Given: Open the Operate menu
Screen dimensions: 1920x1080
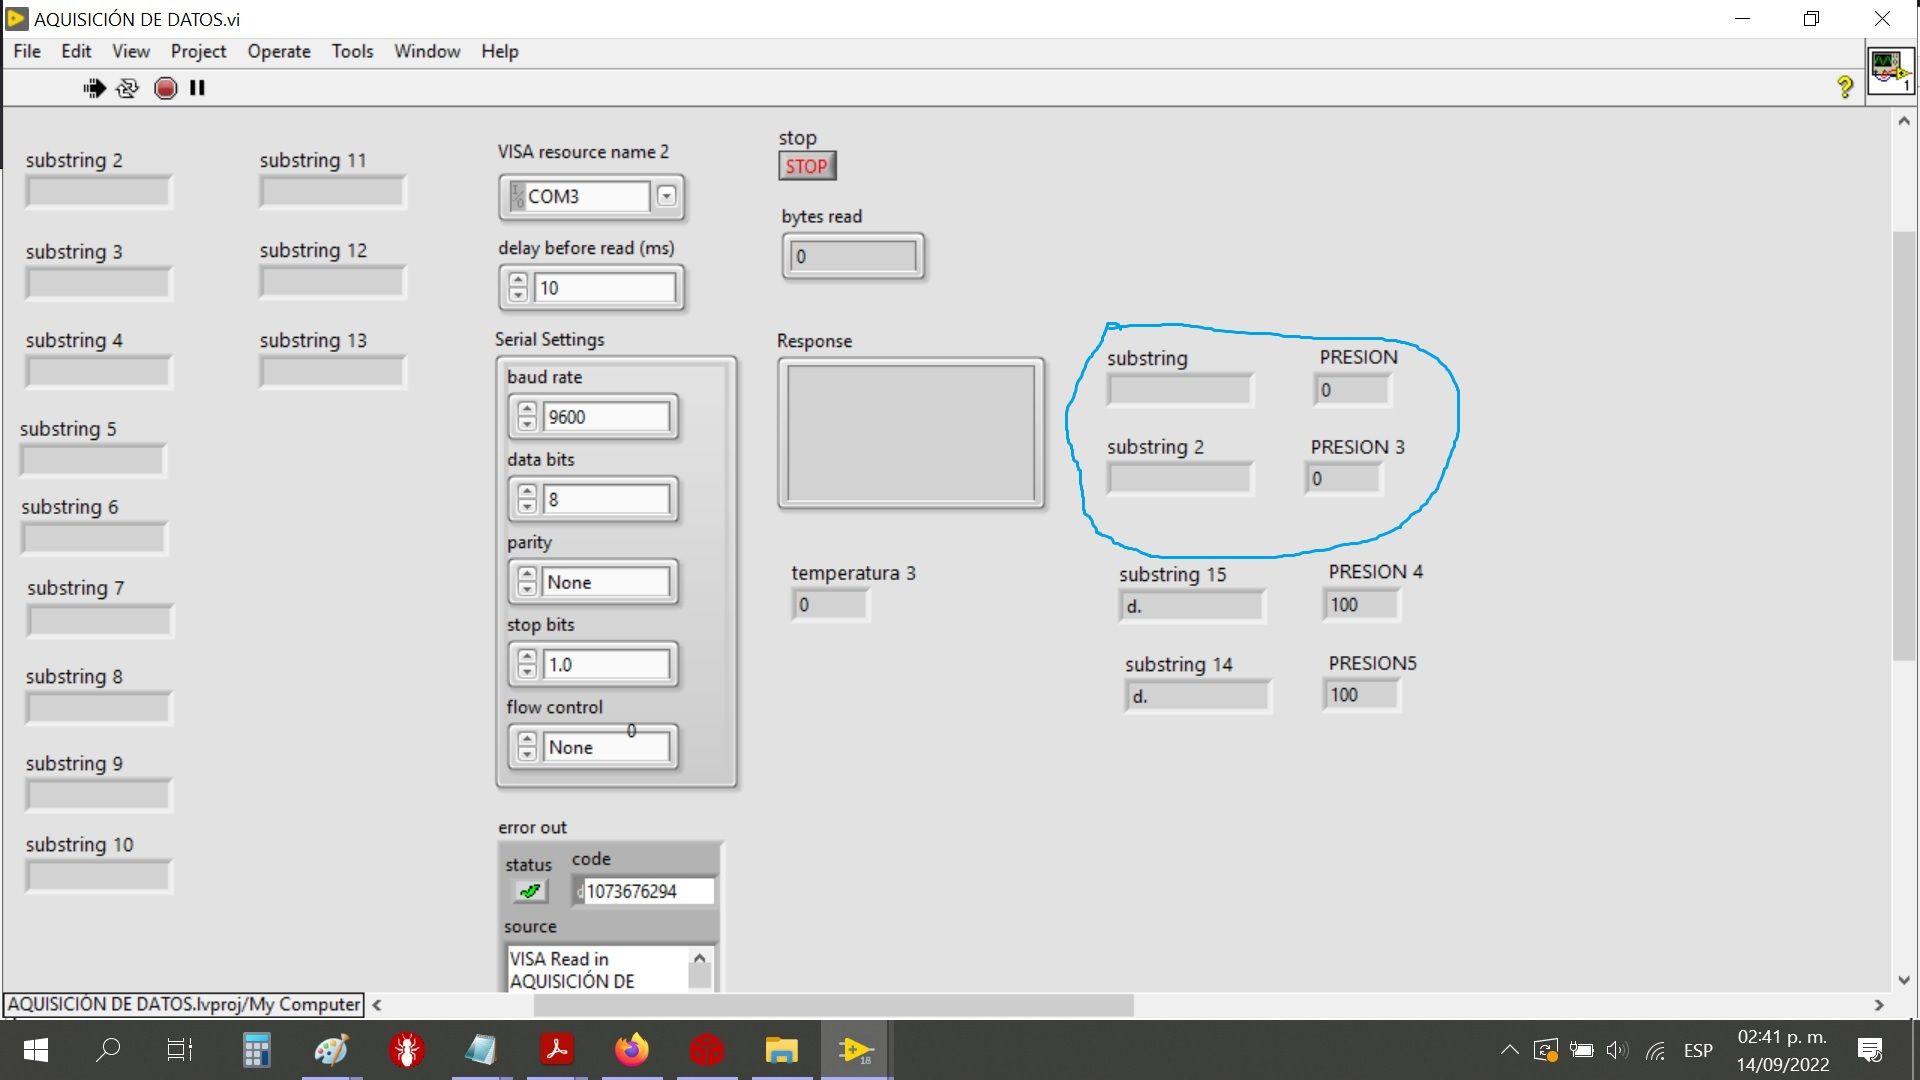Looking at the screenshot, I should (x=278, y=51).
